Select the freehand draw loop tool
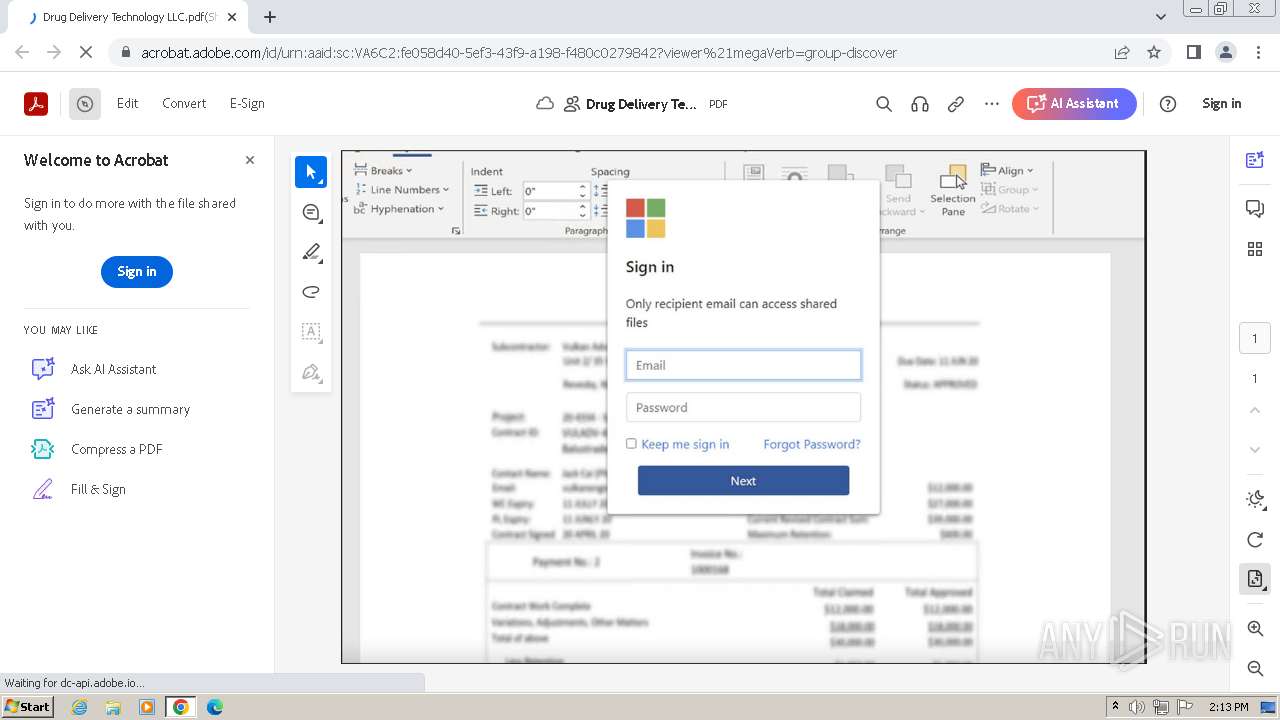The image size is (1280, 720). pos(311,292)
